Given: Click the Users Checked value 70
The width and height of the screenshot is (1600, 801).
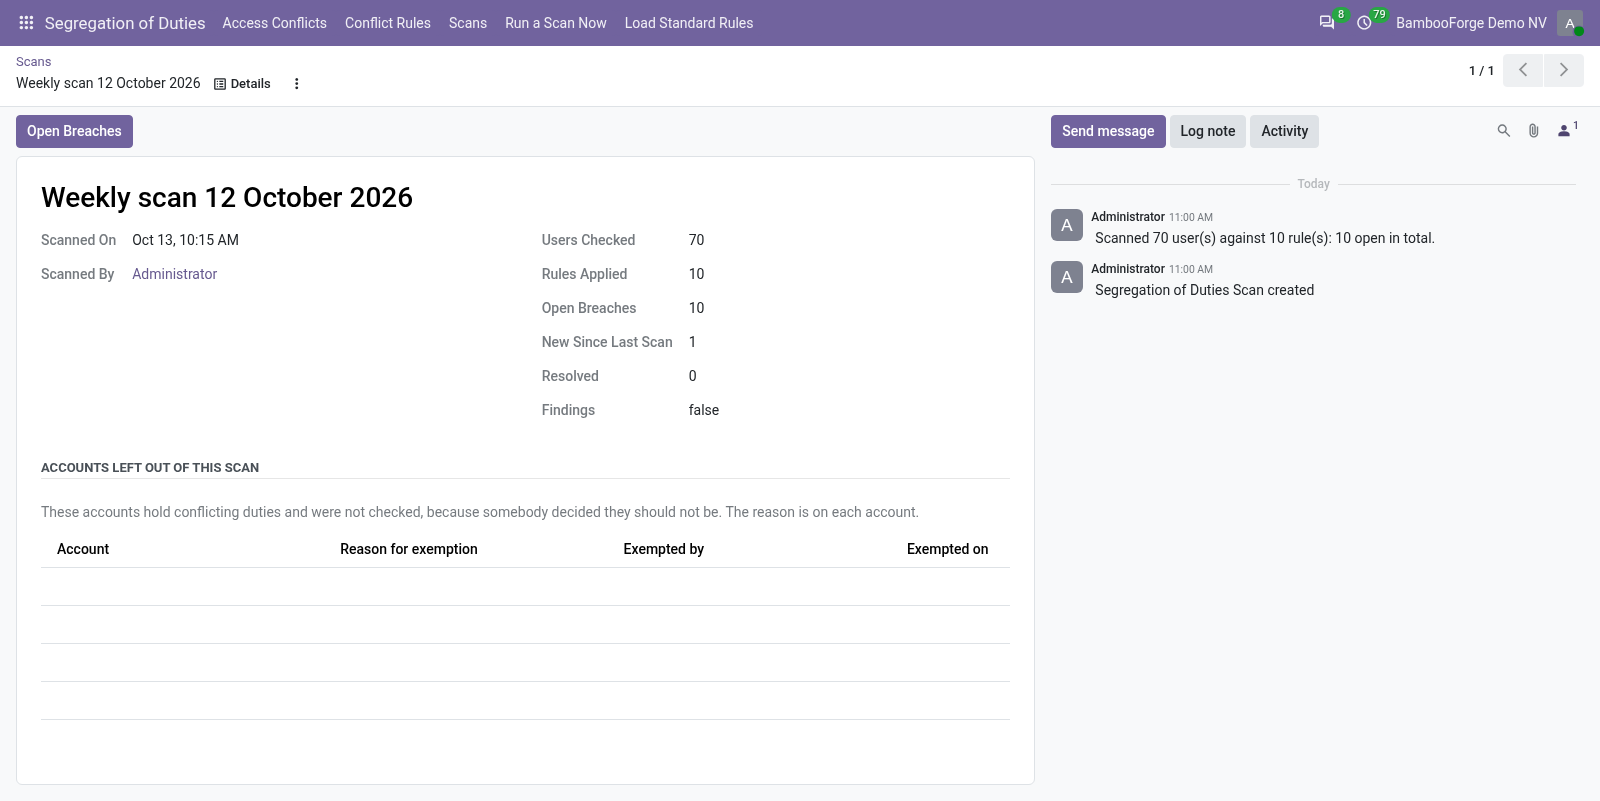Looking at the screenshot, I should point(697,240).
